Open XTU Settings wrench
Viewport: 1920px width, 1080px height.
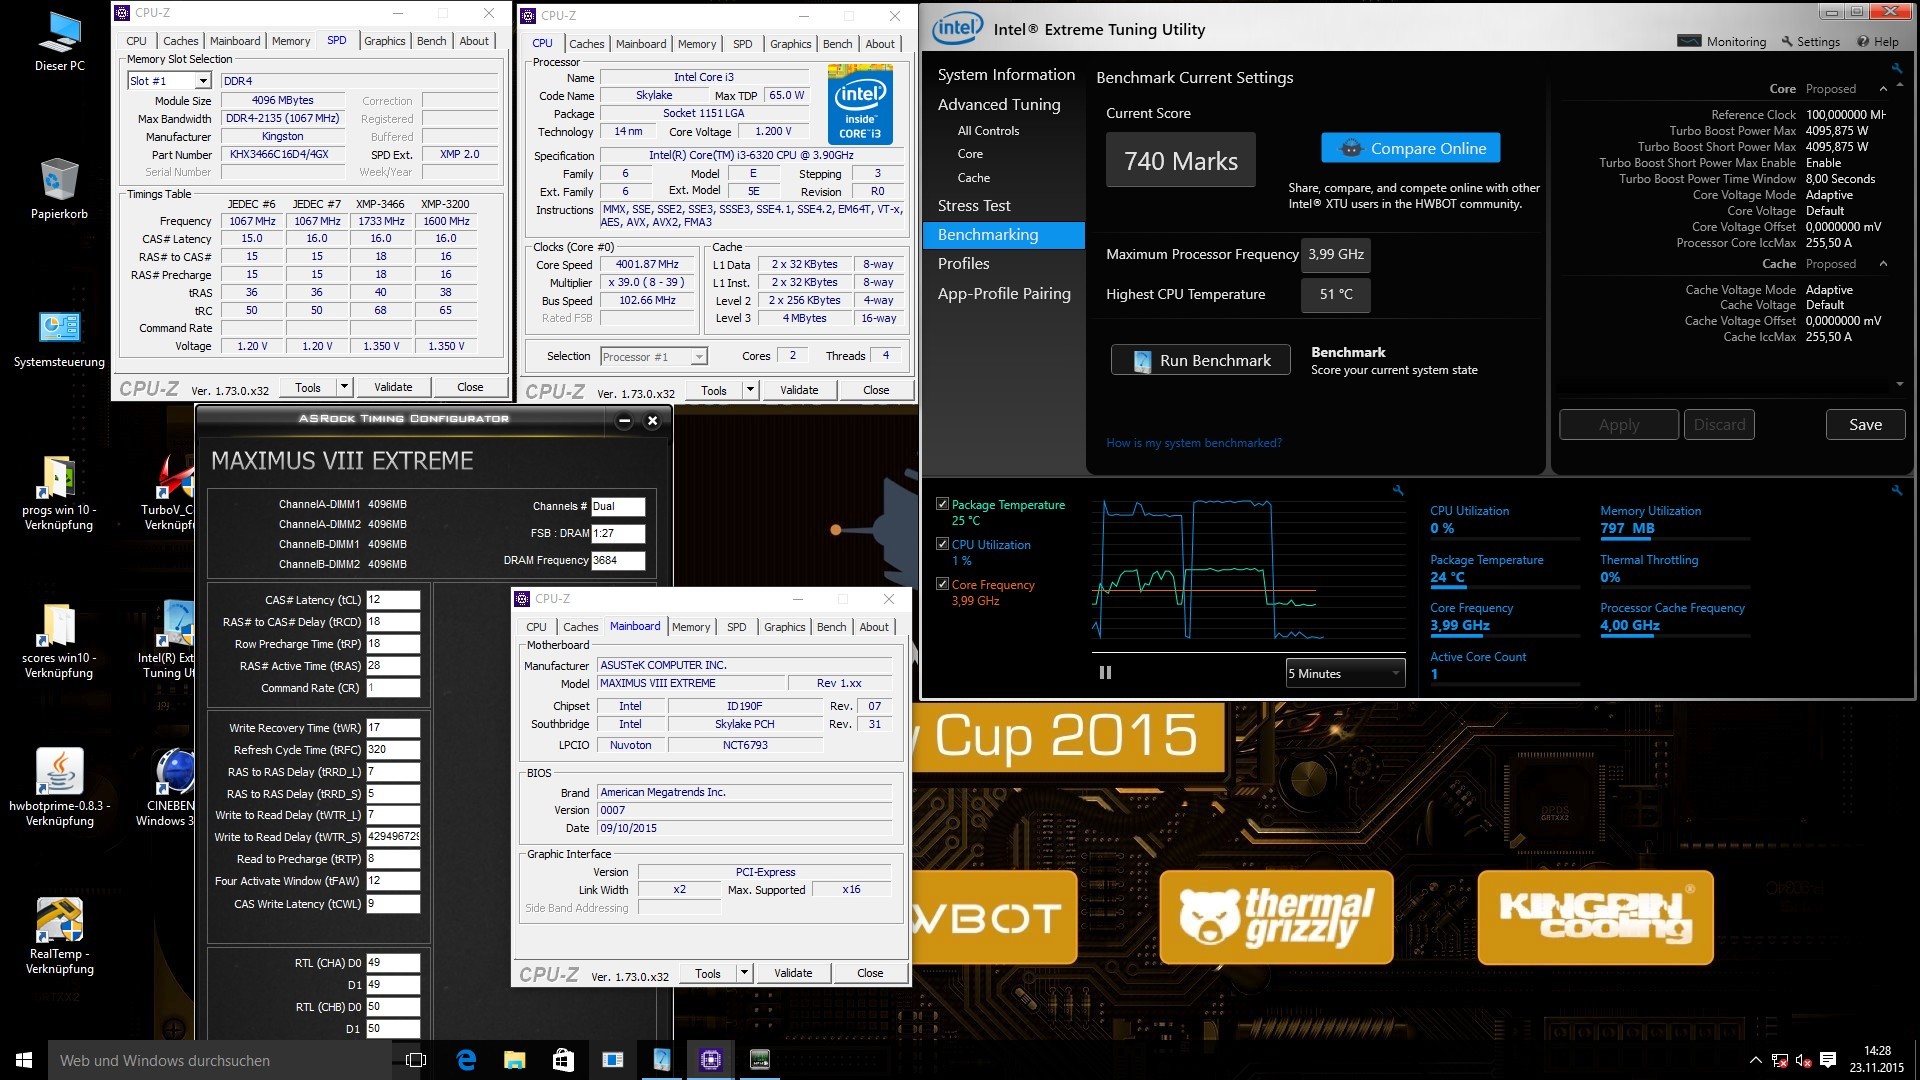tap(1810, 41)
